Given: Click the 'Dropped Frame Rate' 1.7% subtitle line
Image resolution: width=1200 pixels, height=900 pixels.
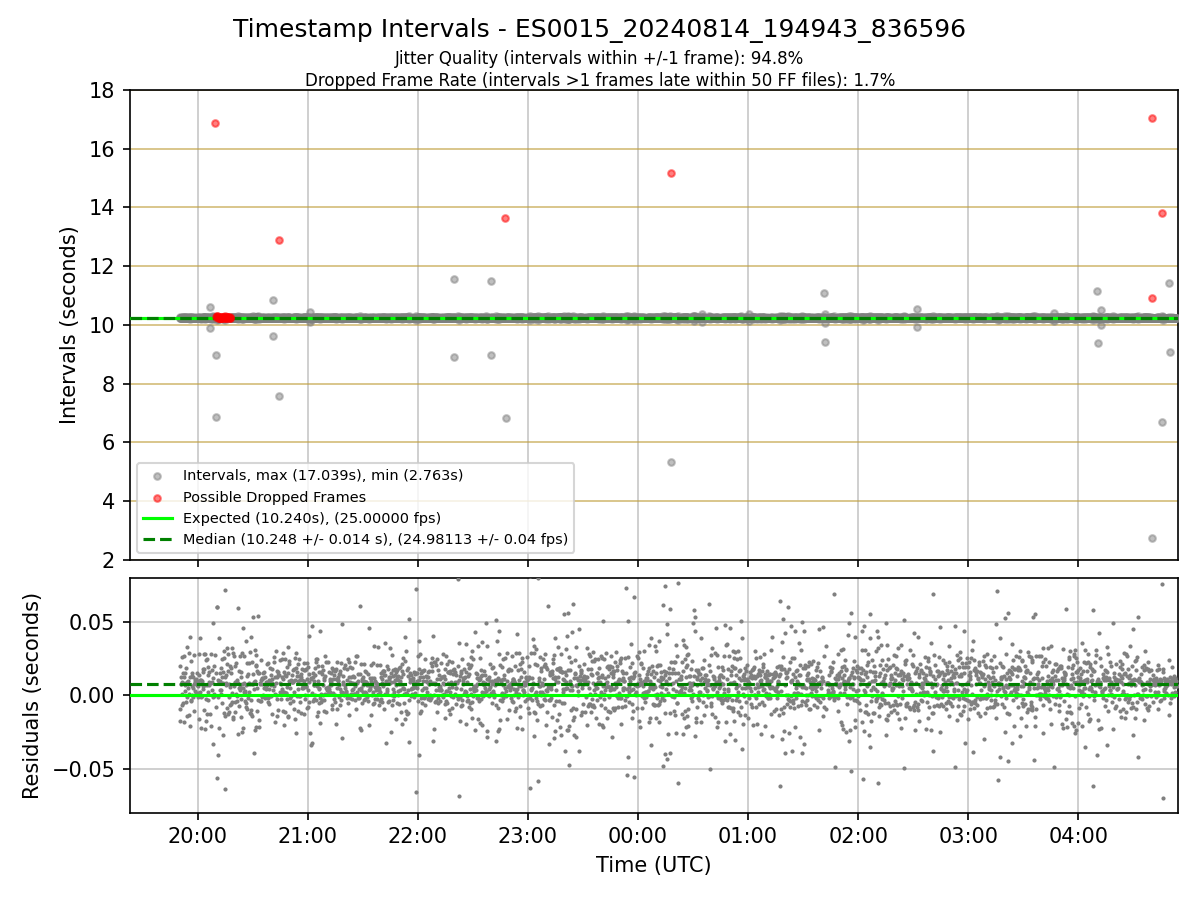Looking at the screenshot, I should [599, 80].
